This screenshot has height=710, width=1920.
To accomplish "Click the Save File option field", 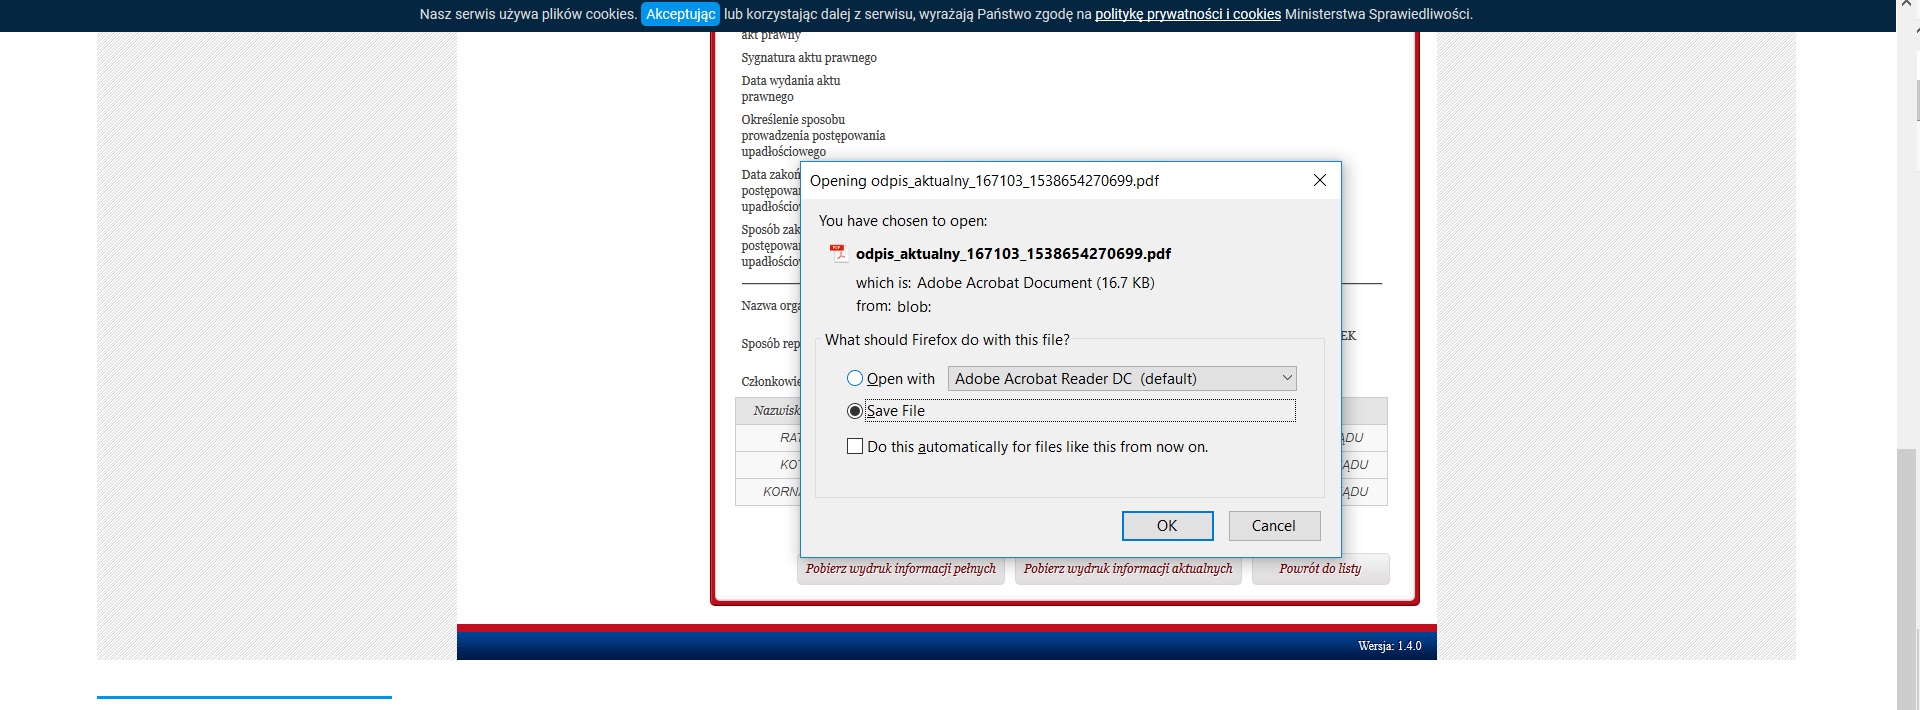I will 1080,411.
